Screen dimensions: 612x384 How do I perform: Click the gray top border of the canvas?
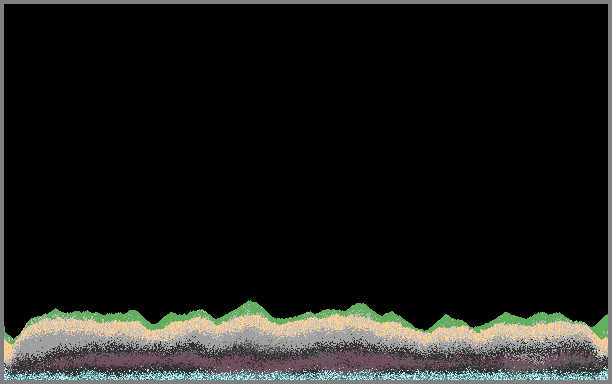[306, 2]
